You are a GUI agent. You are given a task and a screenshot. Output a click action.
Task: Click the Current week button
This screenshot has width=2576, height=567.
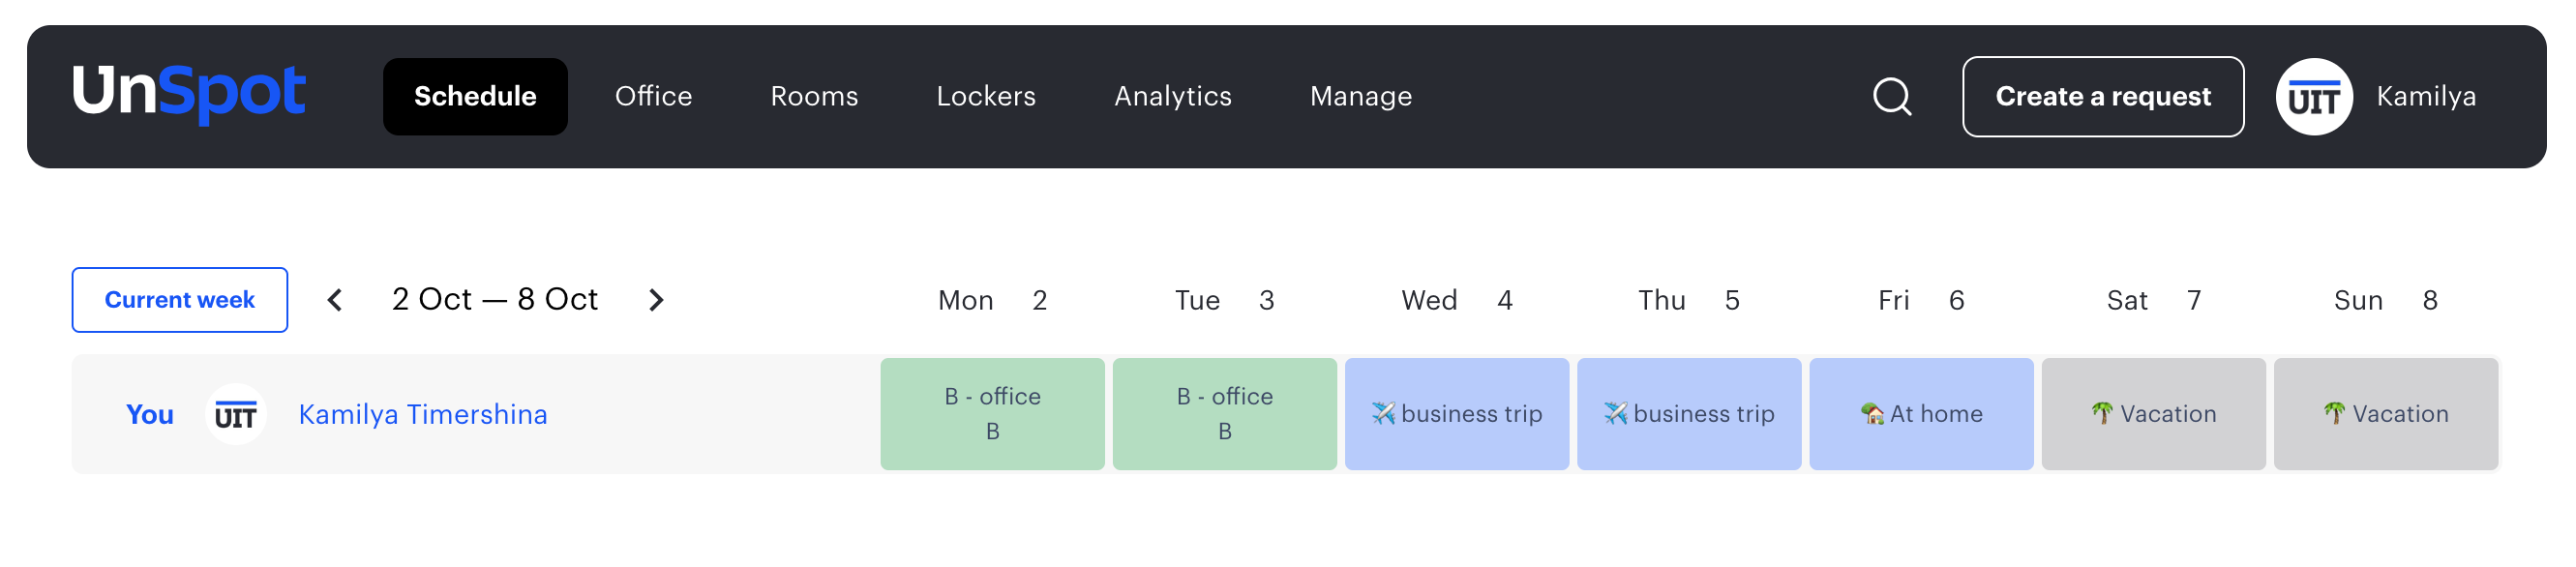point(180,300)
